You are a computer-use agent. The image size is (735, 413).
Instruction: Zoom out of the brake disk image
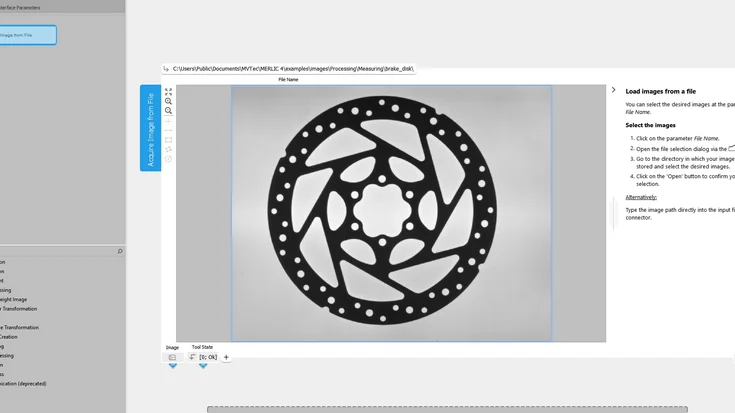tap(168, 111)
